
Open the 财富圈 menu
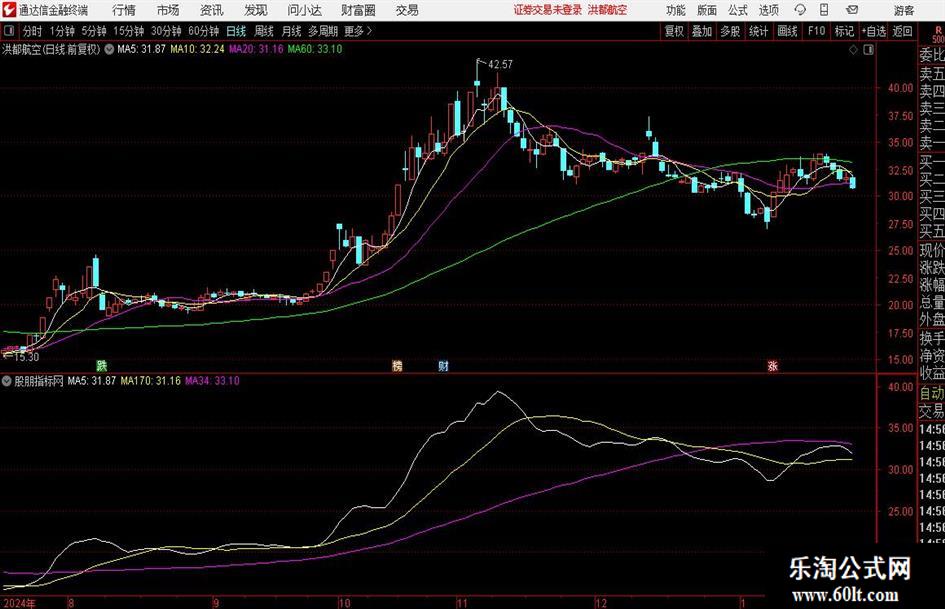point(359,10)
